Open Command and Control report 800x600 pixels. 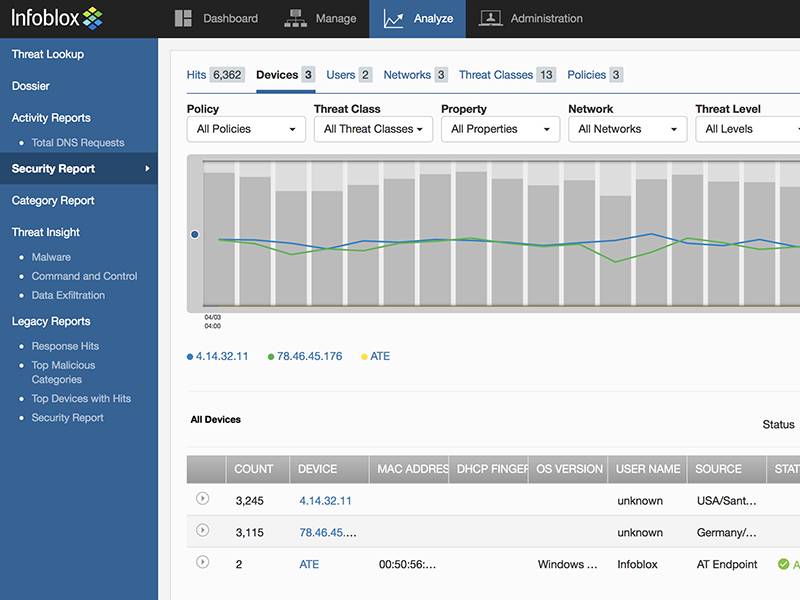point(84,276)
